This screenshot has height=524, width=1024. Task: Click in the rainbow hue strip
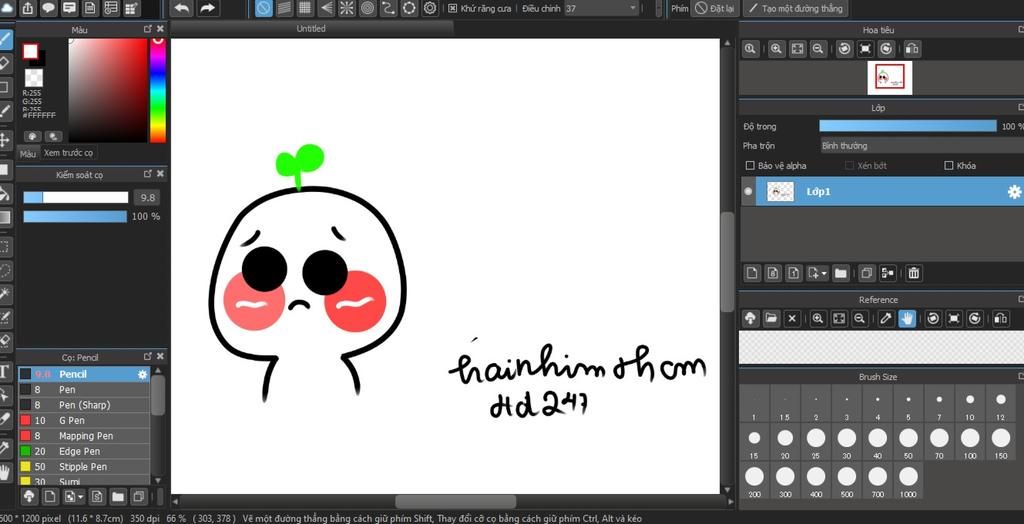(157, 90)
